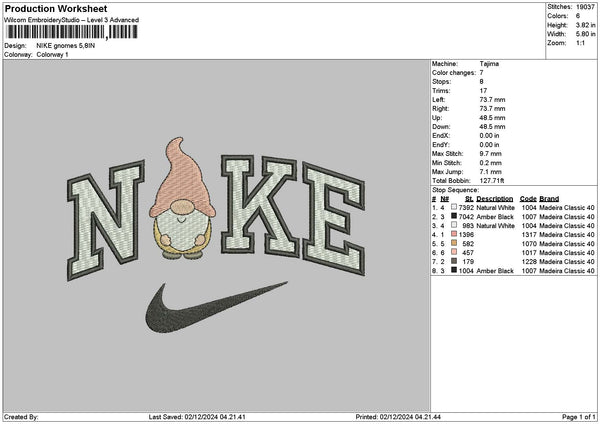Click the Amber Black swatch beside 7042
Image resolution: width=600 pixels, height=424 pixels.
click(454, 216)
